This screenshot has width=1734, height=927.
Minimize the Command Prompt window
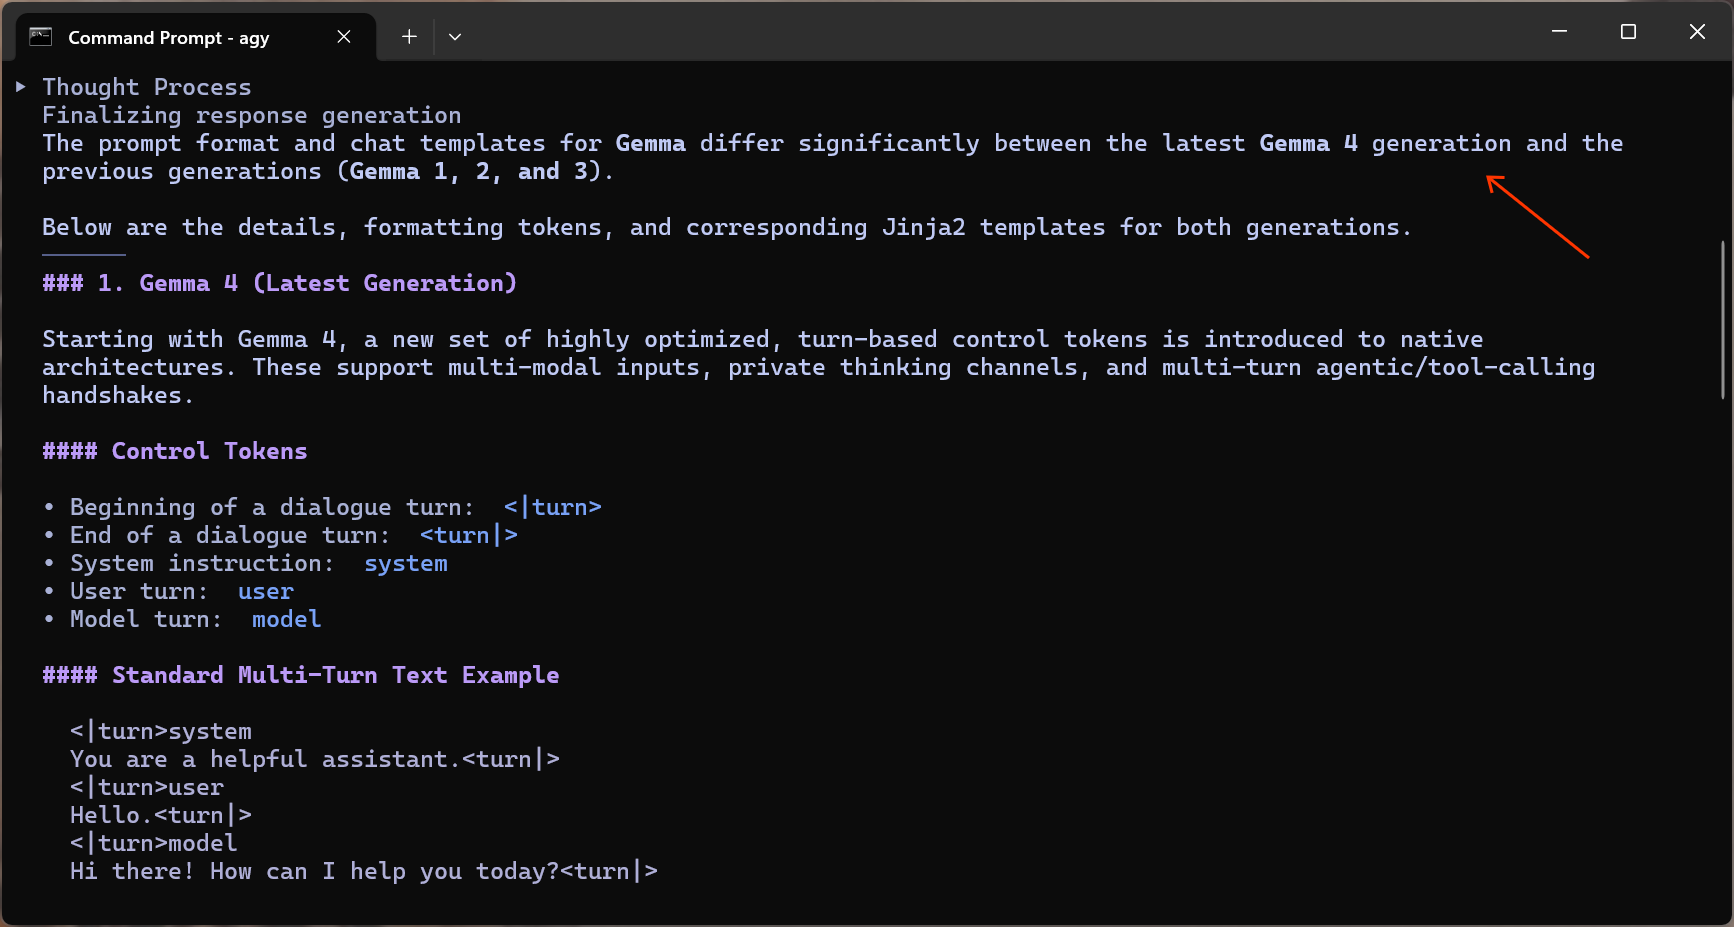[x=1559, y=32]
